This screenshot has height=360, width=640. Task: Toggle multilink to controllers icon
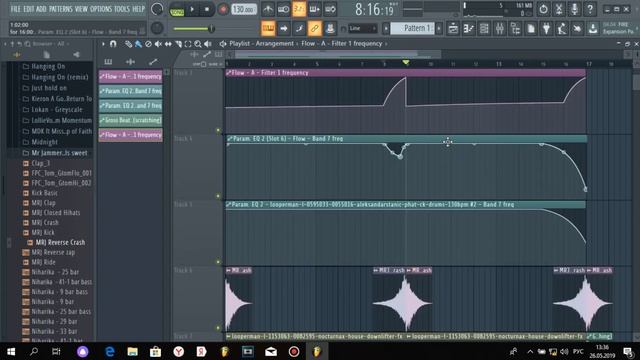tap(314, 28)
